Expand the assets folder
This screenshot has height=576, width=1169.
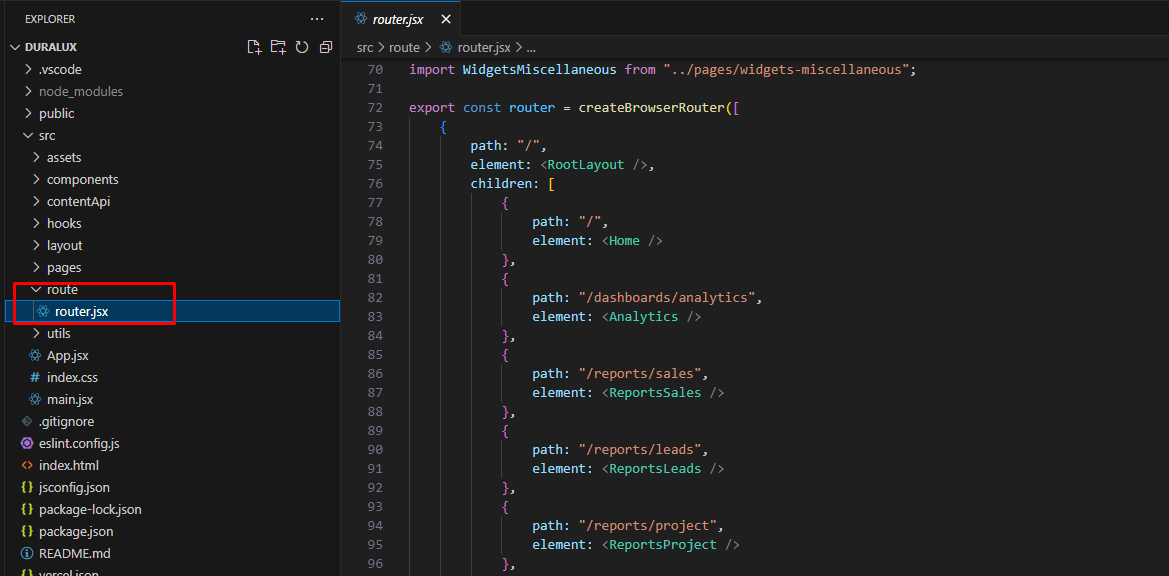(x=37, y=157)
